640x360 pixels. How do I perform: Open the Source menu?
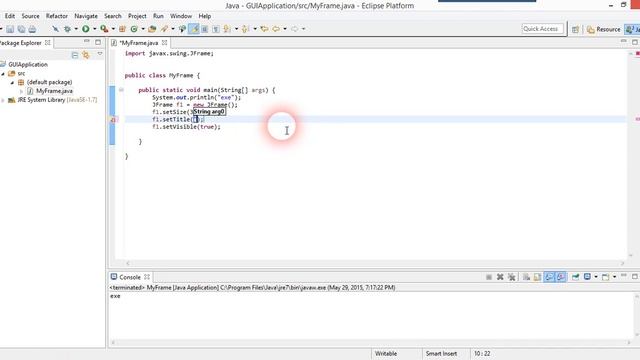[x=30, y=16]
